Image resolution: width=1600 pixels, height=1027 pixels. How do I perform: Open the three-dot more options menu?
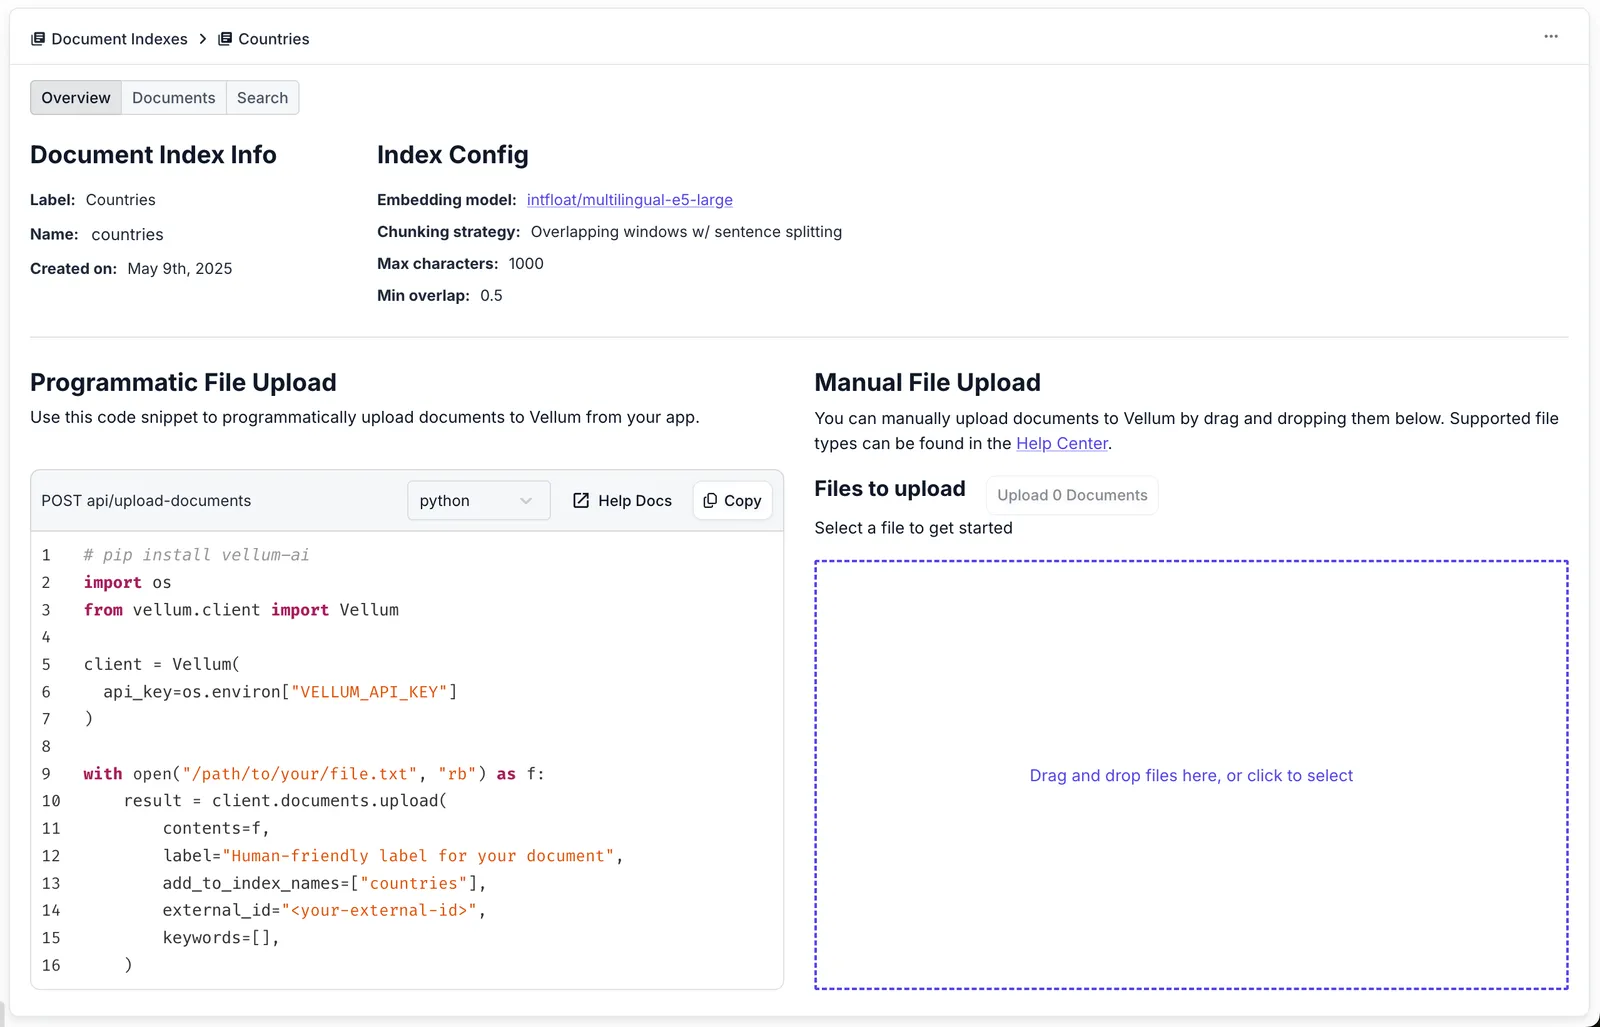(x=1551, y=36)
